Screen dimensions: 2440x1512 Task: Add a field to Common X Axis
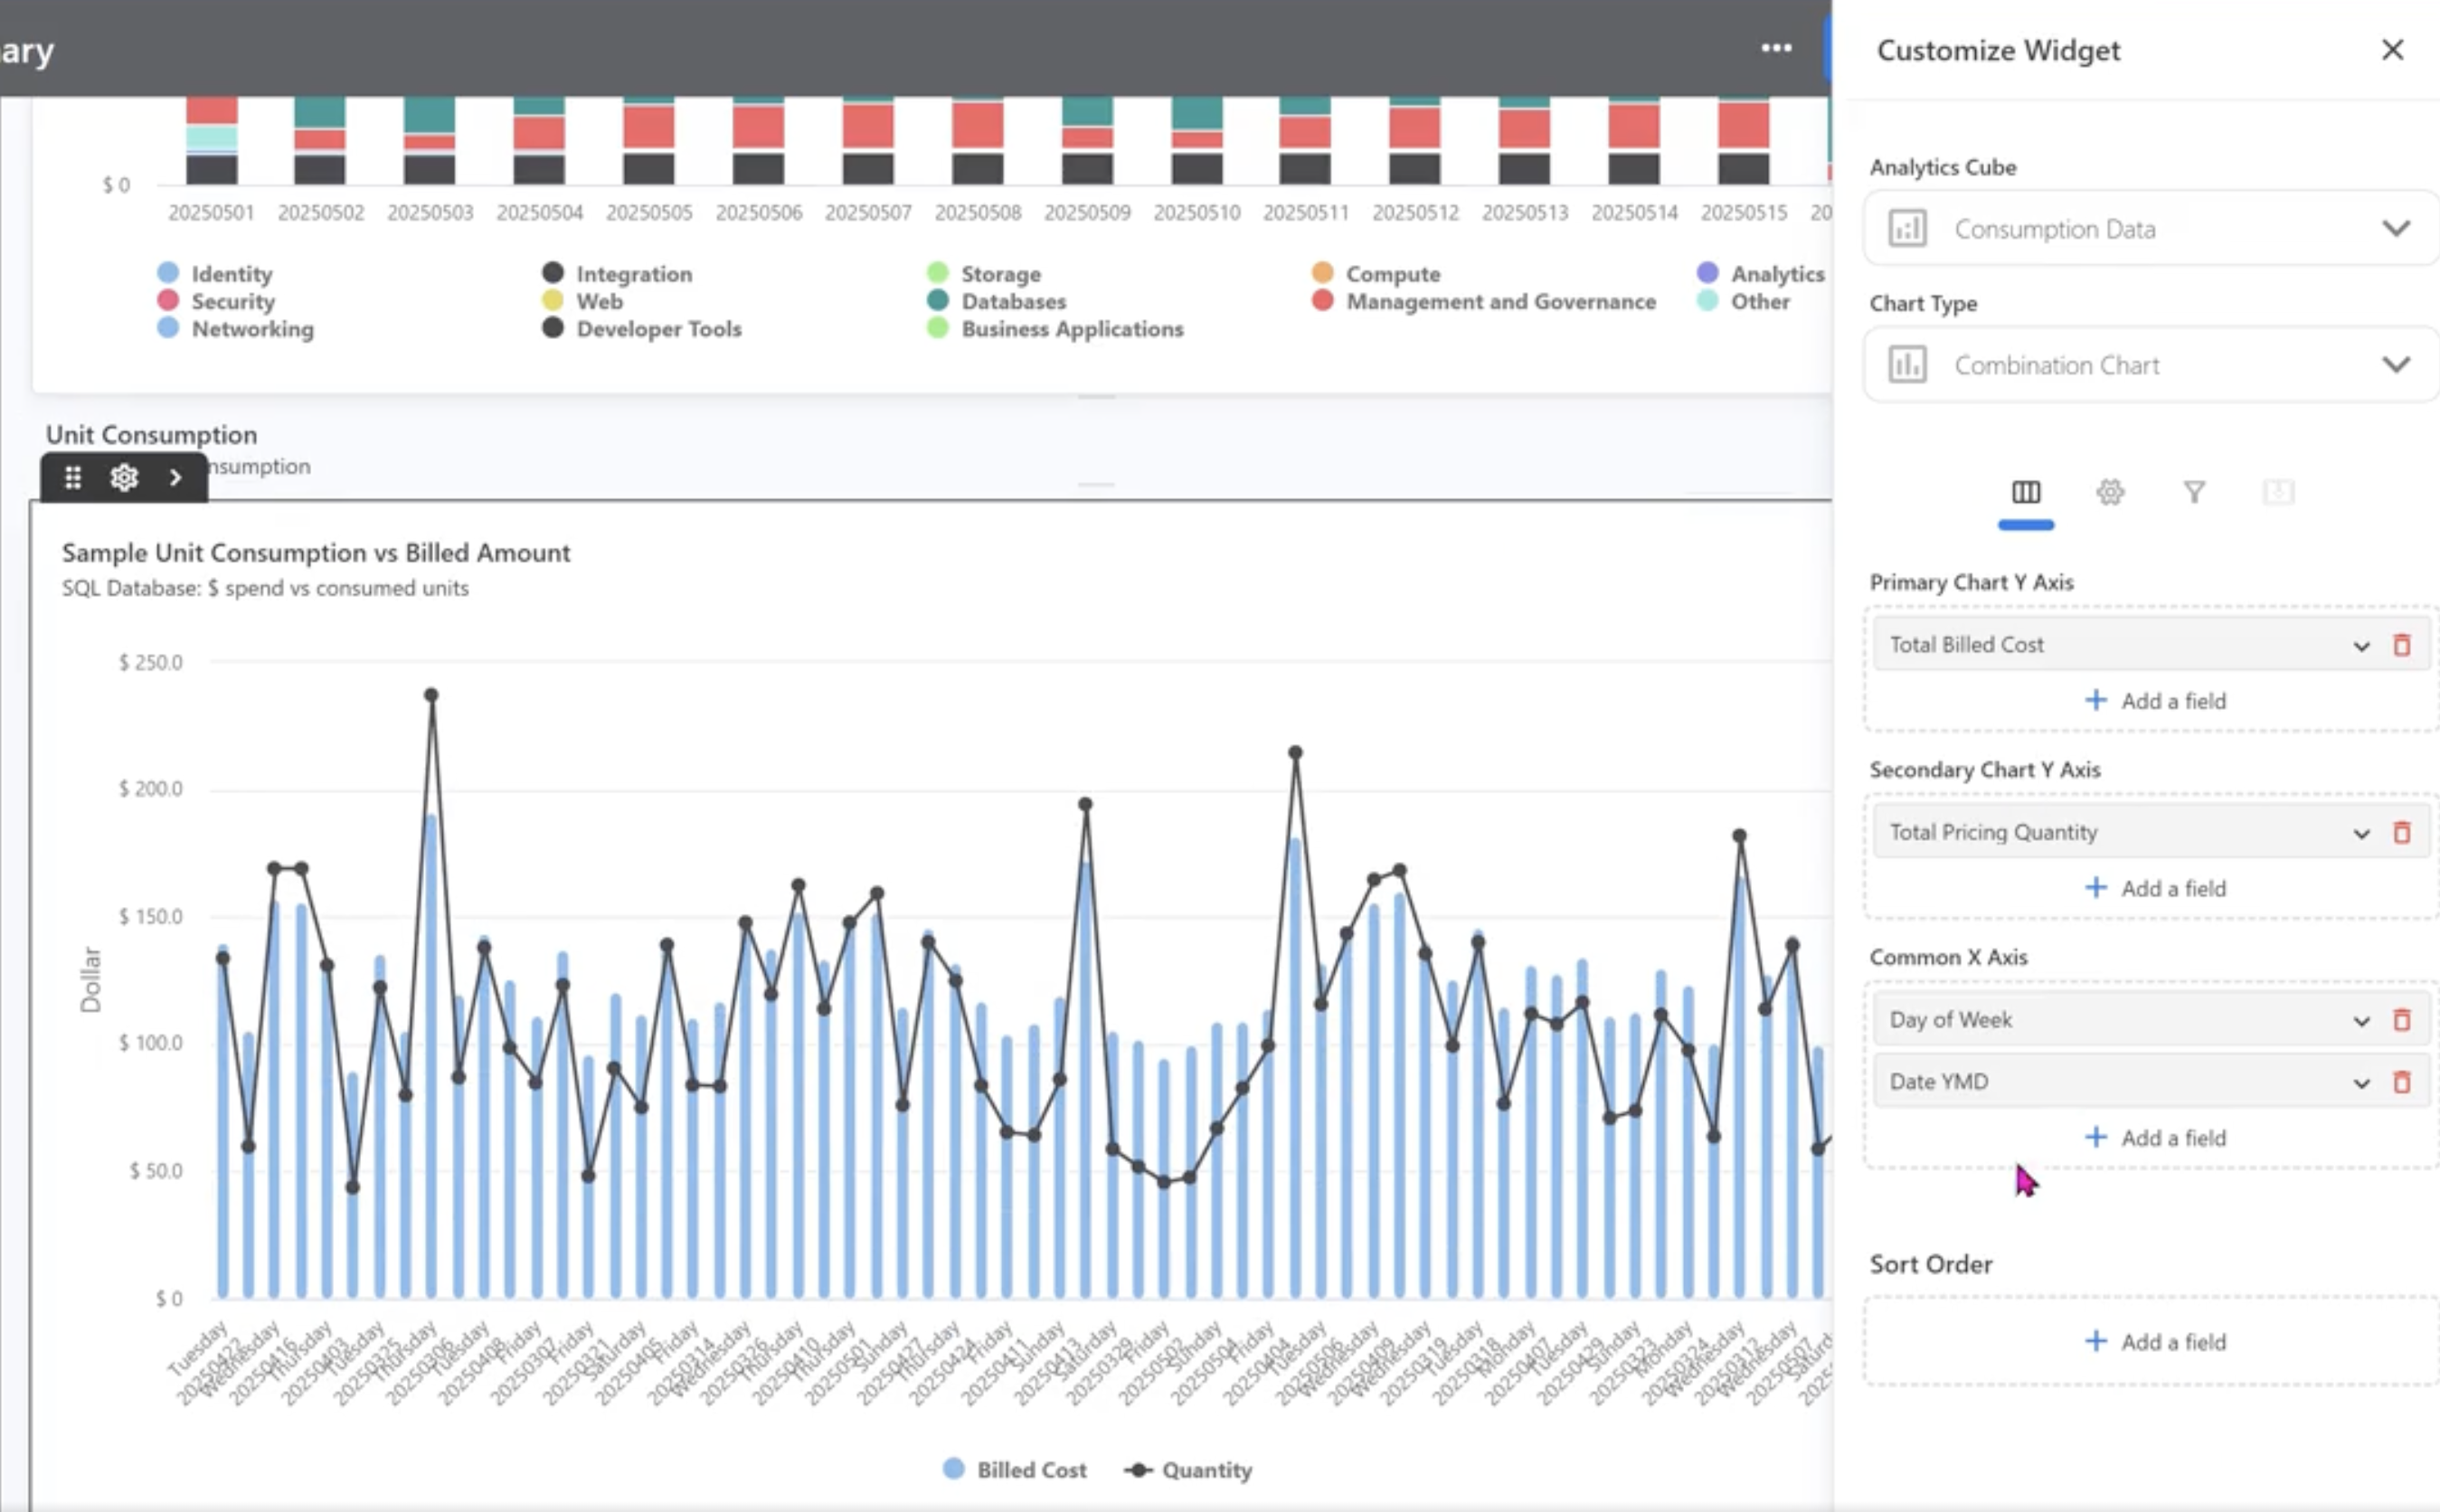[x=2155, y=1138]
